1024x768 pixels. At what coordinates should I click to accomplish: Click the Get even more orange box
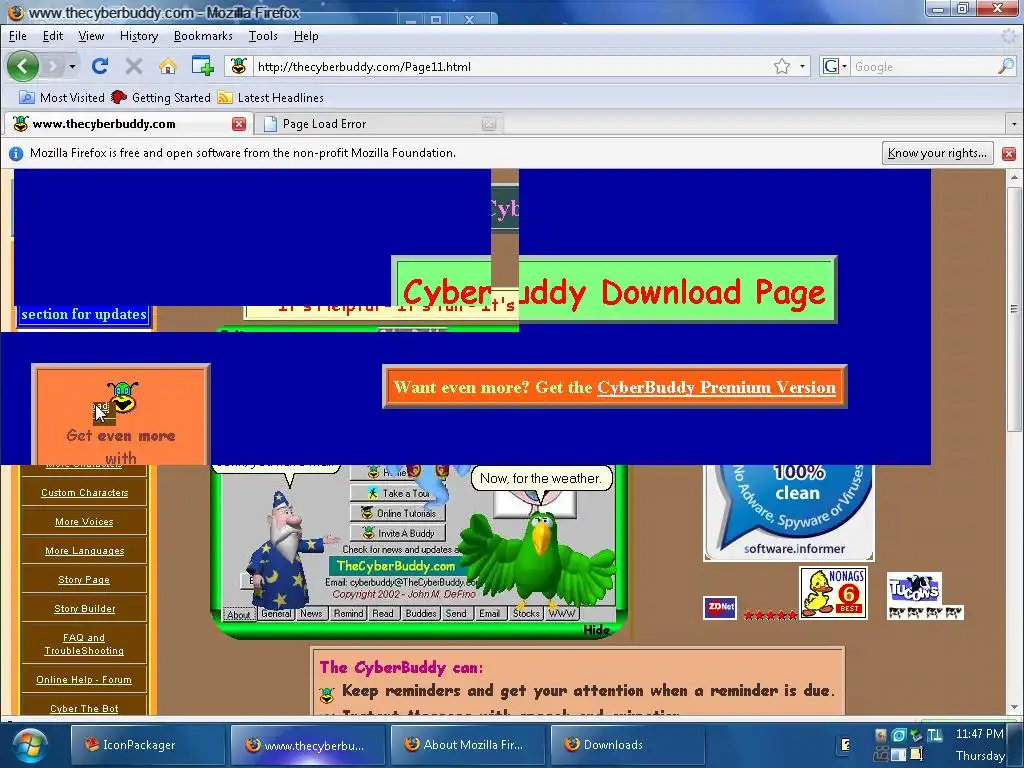click(x=121, y=415)
